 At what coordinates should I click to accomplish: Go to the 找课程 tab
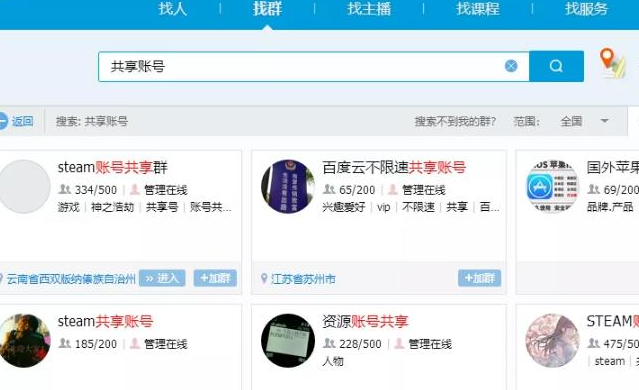[478, 9]
